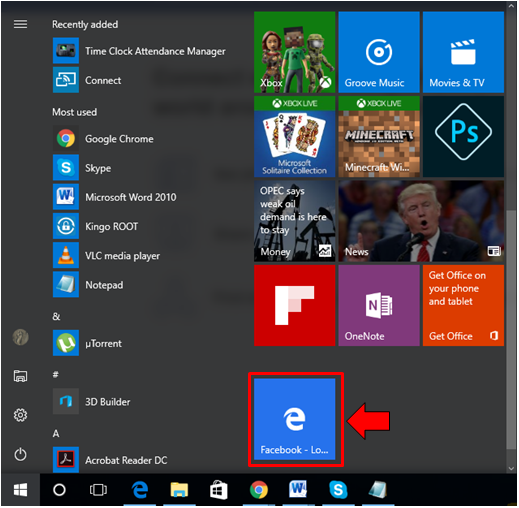Open Notepad from Most used list

pyautogui.click(x=88, y=285)
